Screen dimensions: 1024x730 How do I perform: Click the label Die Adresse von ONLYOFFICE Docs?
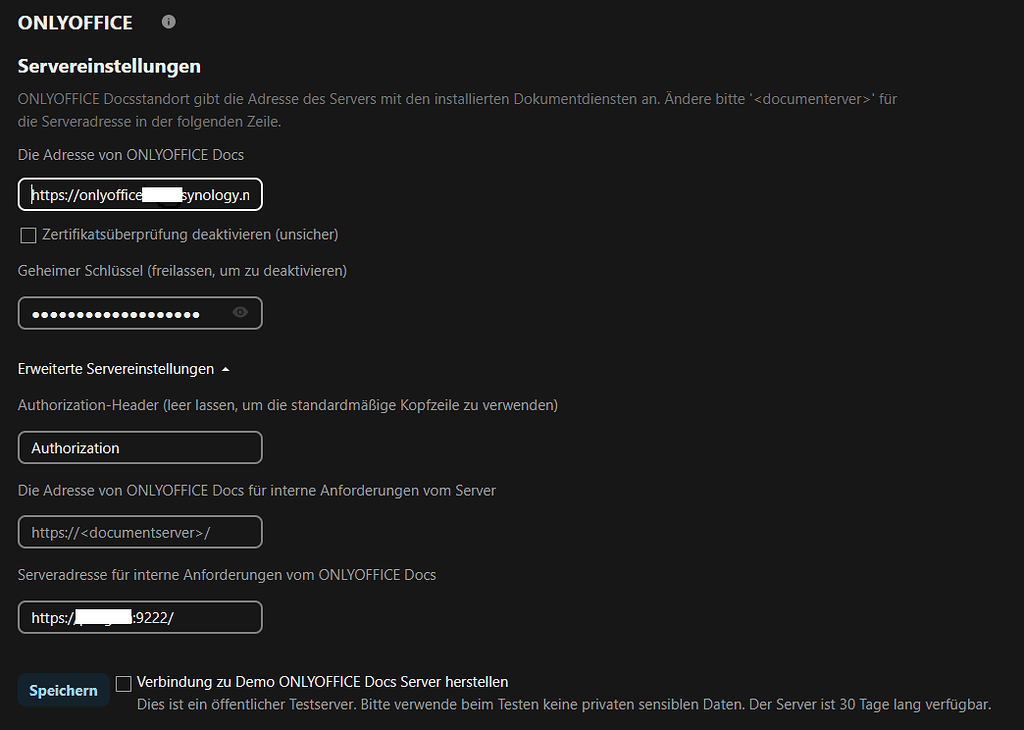tap(131, 155)
